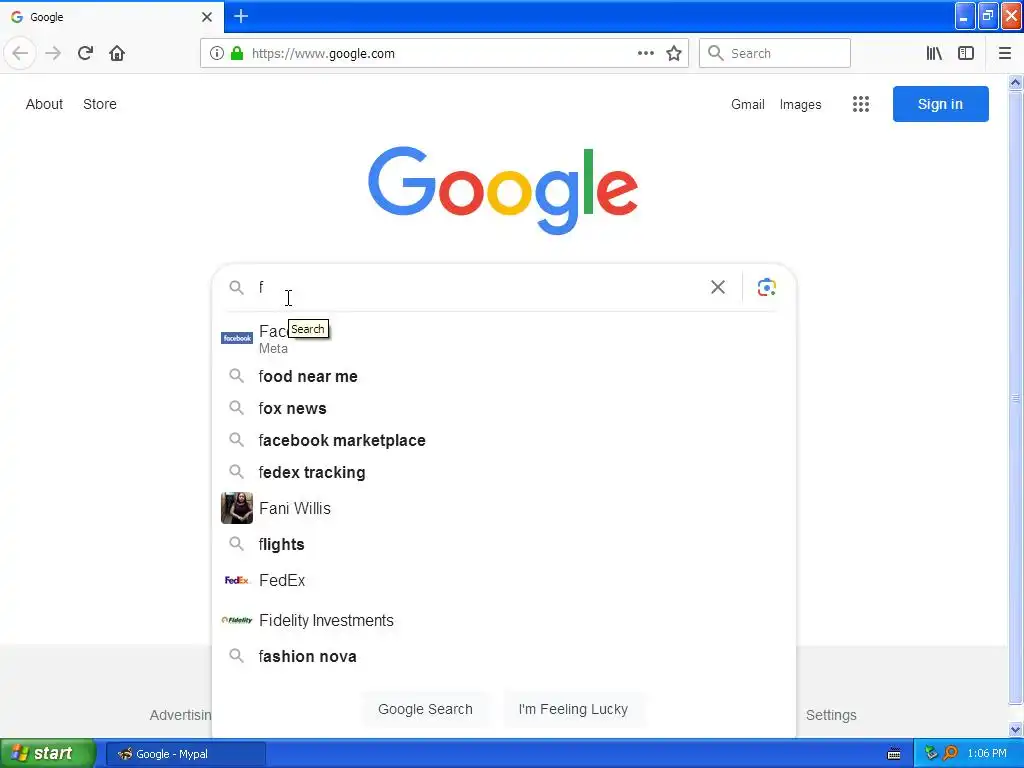Close the Google tab
1024x768 pixels.
pos(207,17)
